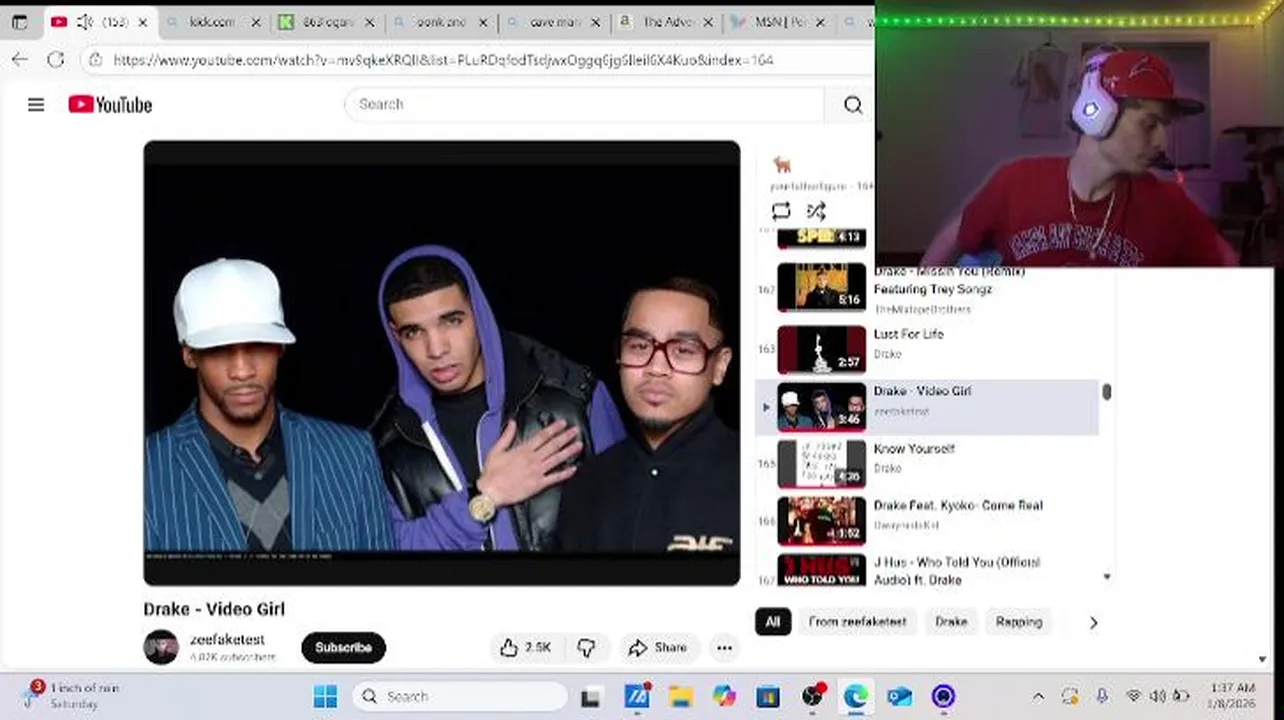Filter by From zeefaketest chip
The height and width of the screenshot is (720, 1284).
pos(857,621)
